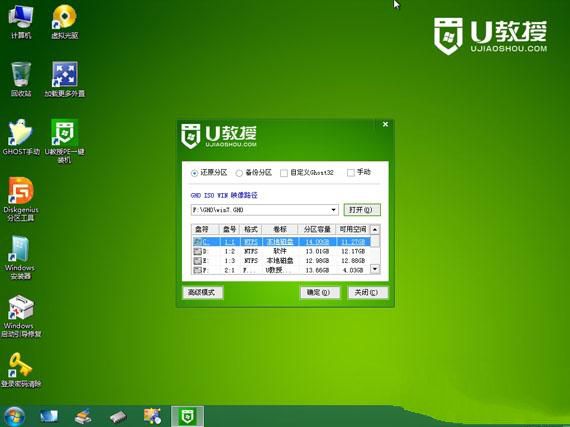
Task: Click the 12.17GB free space cell
Action: tap(353, 251)
